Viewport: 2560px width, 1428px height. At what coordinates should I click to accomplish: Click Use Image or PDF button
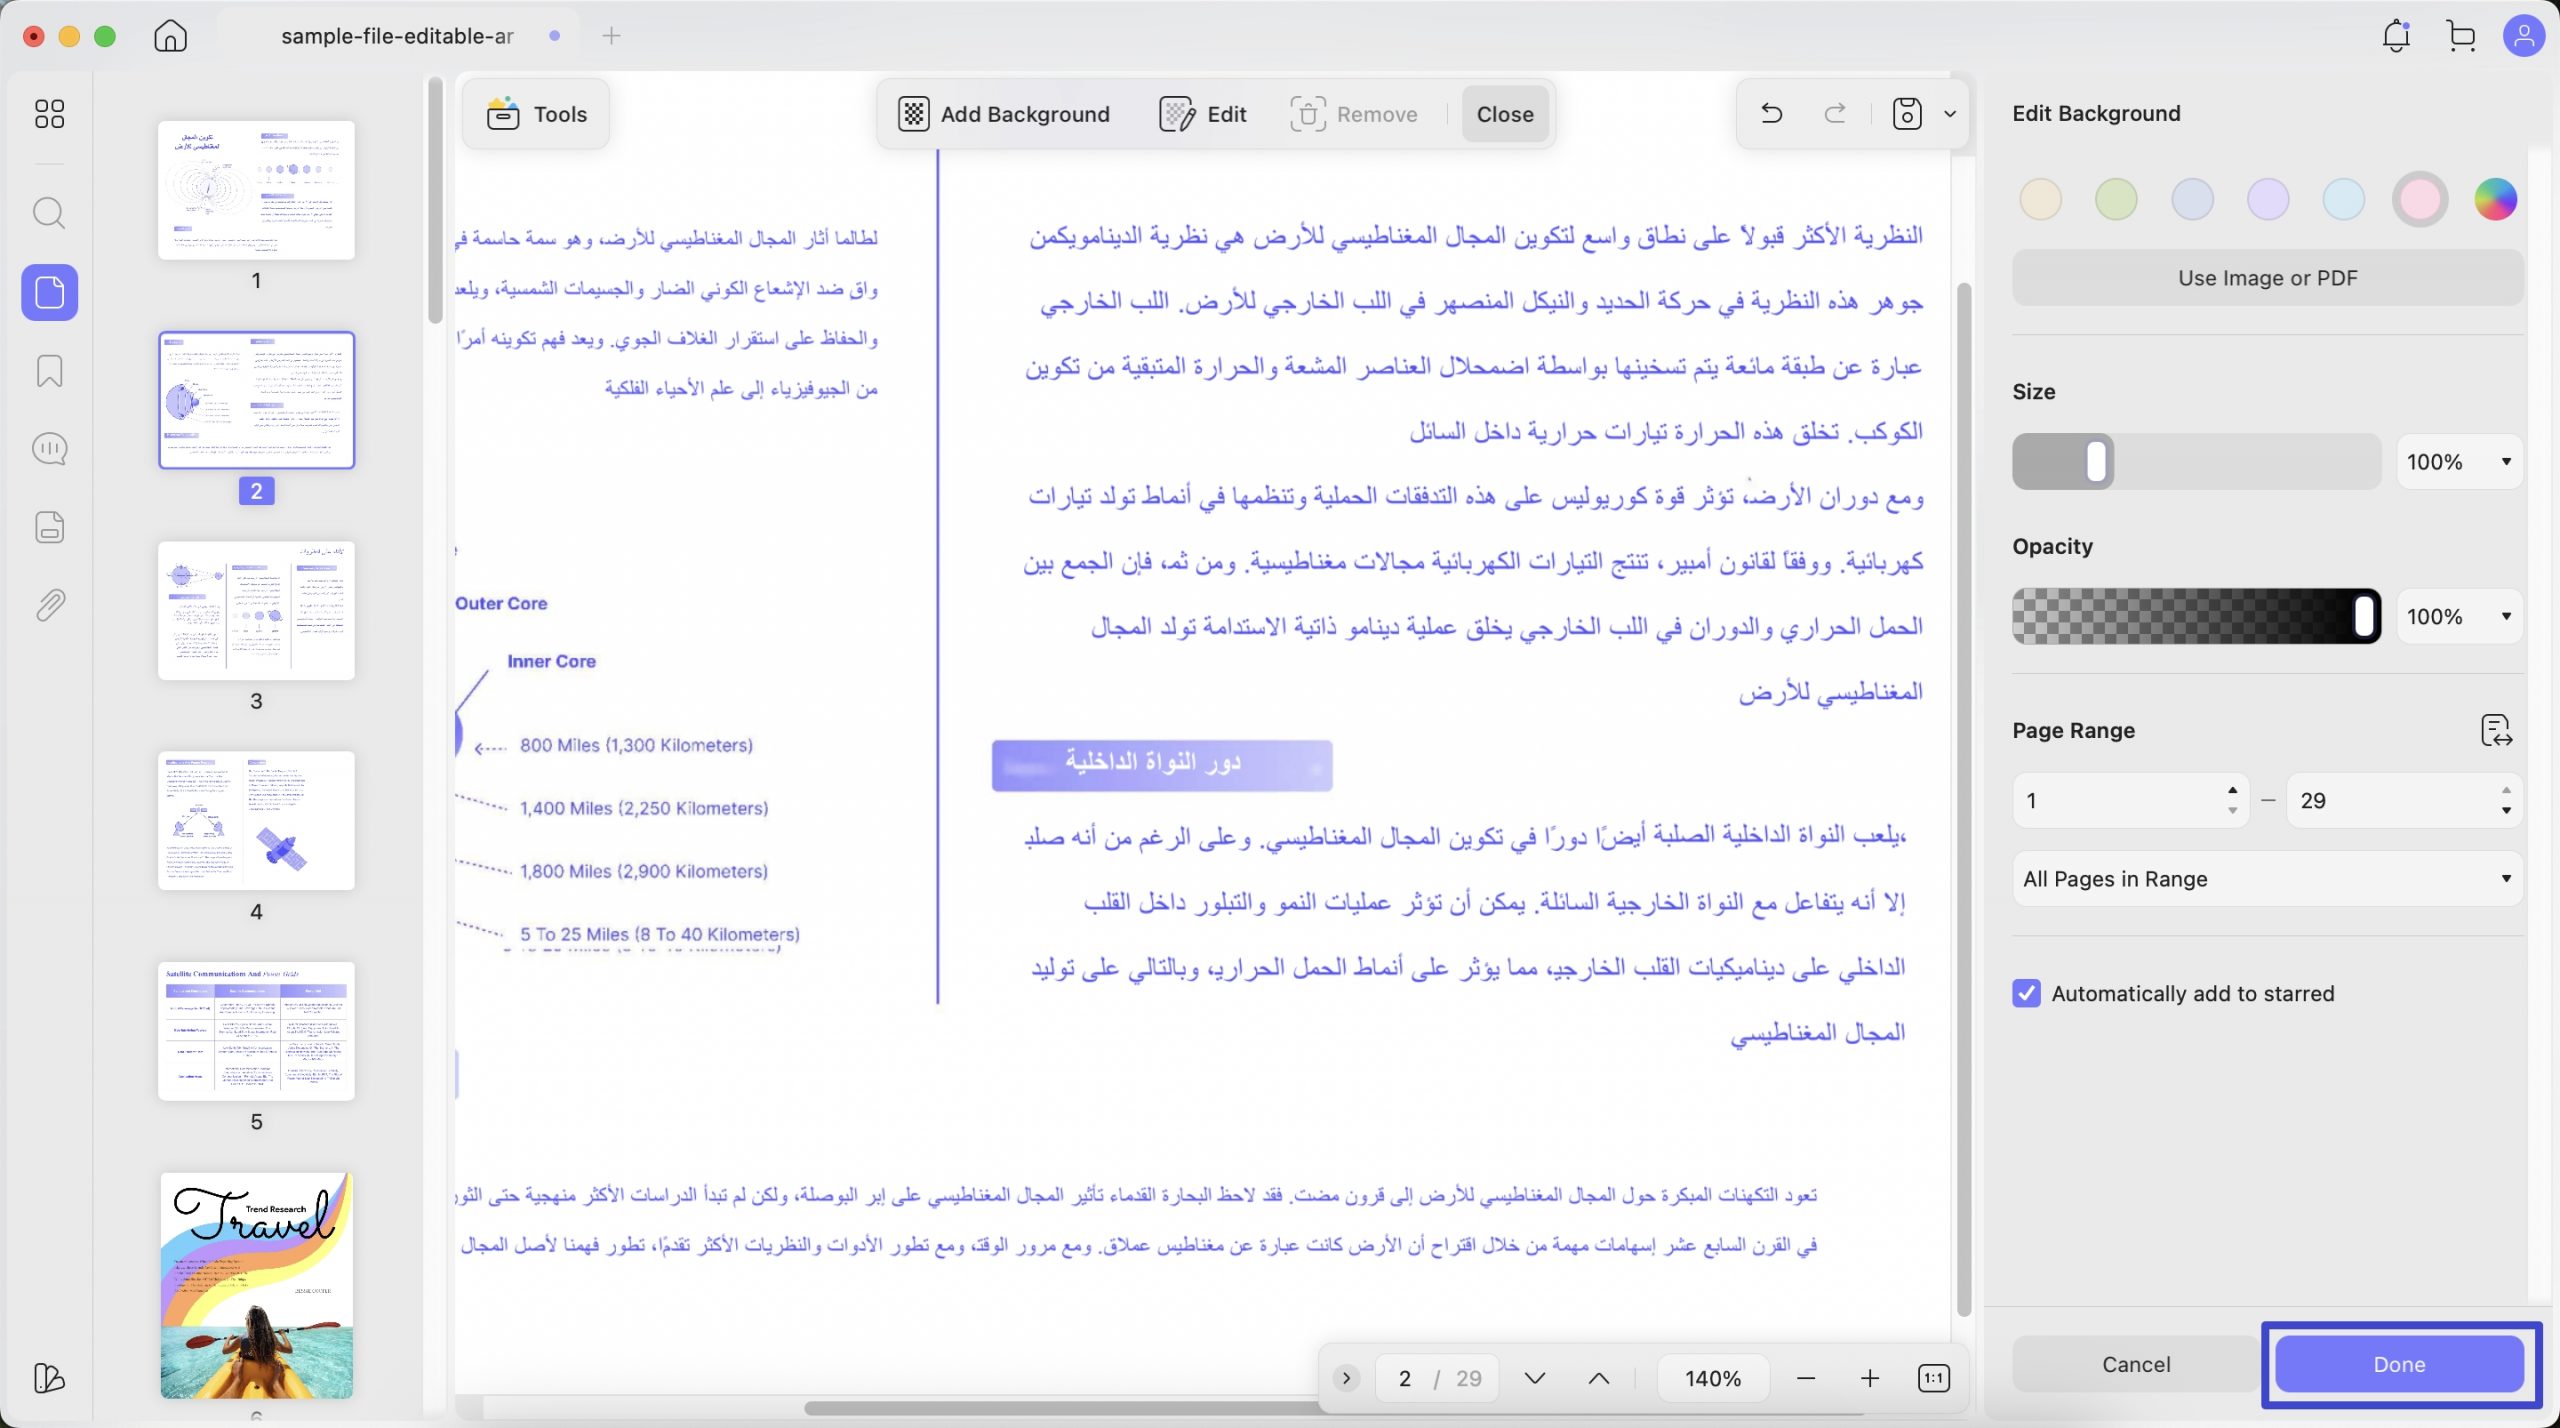[2267, 278]
